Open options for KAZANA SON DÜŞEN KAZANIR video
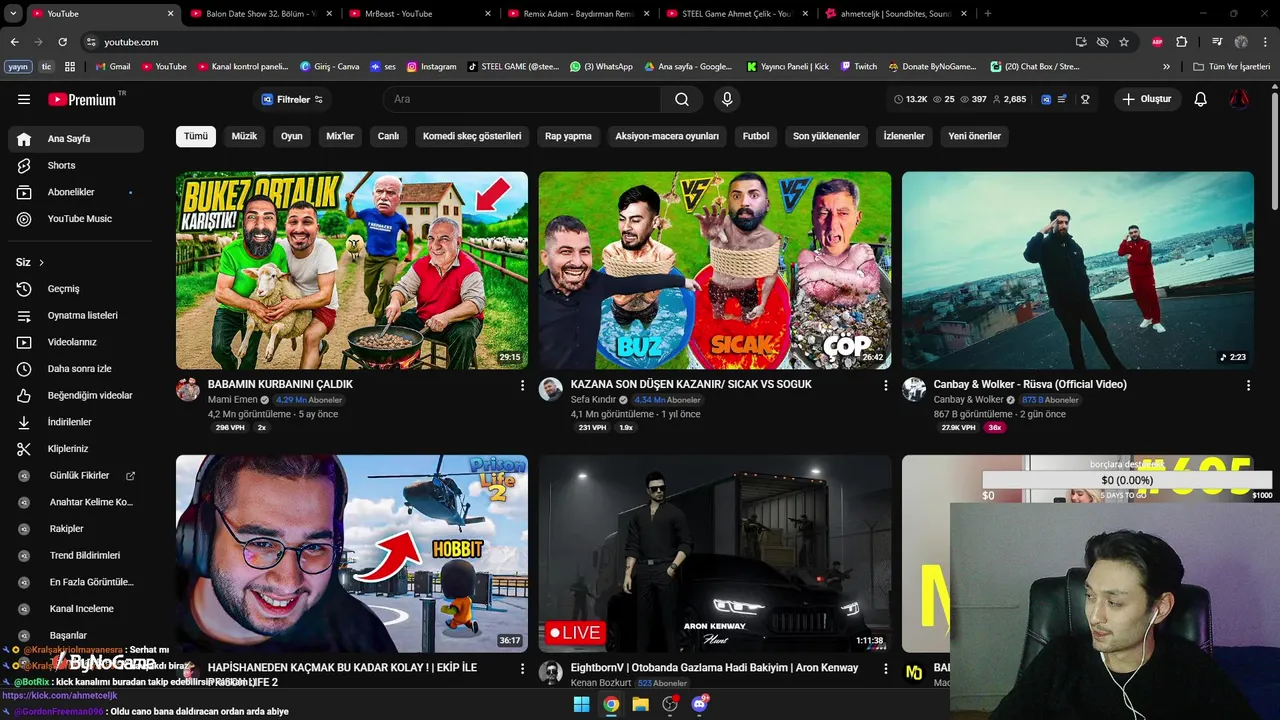1280x720 pixels. 885,385
